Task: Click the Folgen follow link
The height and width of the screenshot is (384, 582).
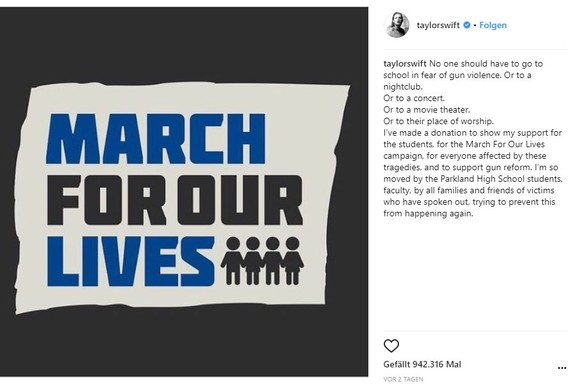Action: pos(493,25)
